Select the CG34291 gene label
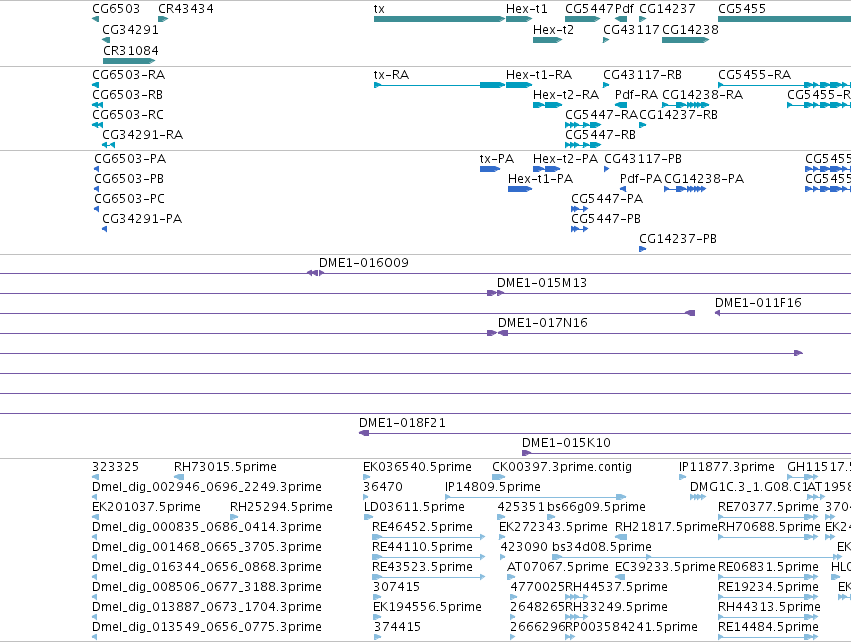 tap(130, 29)
